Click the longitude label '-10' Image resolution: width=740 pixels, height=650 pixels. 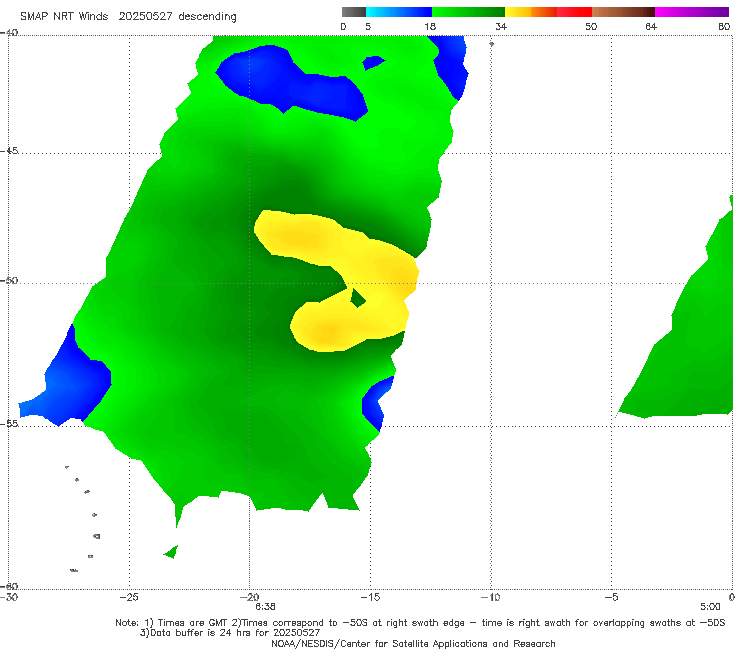coord(491,597)
